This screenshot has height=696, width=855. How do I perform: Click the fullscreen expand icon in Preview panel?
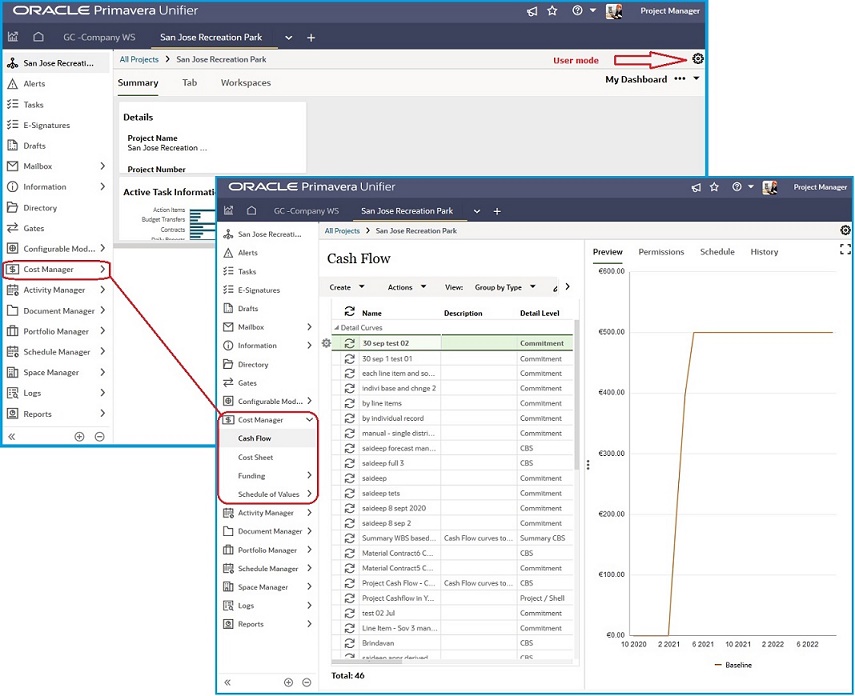tap(845, 250)
